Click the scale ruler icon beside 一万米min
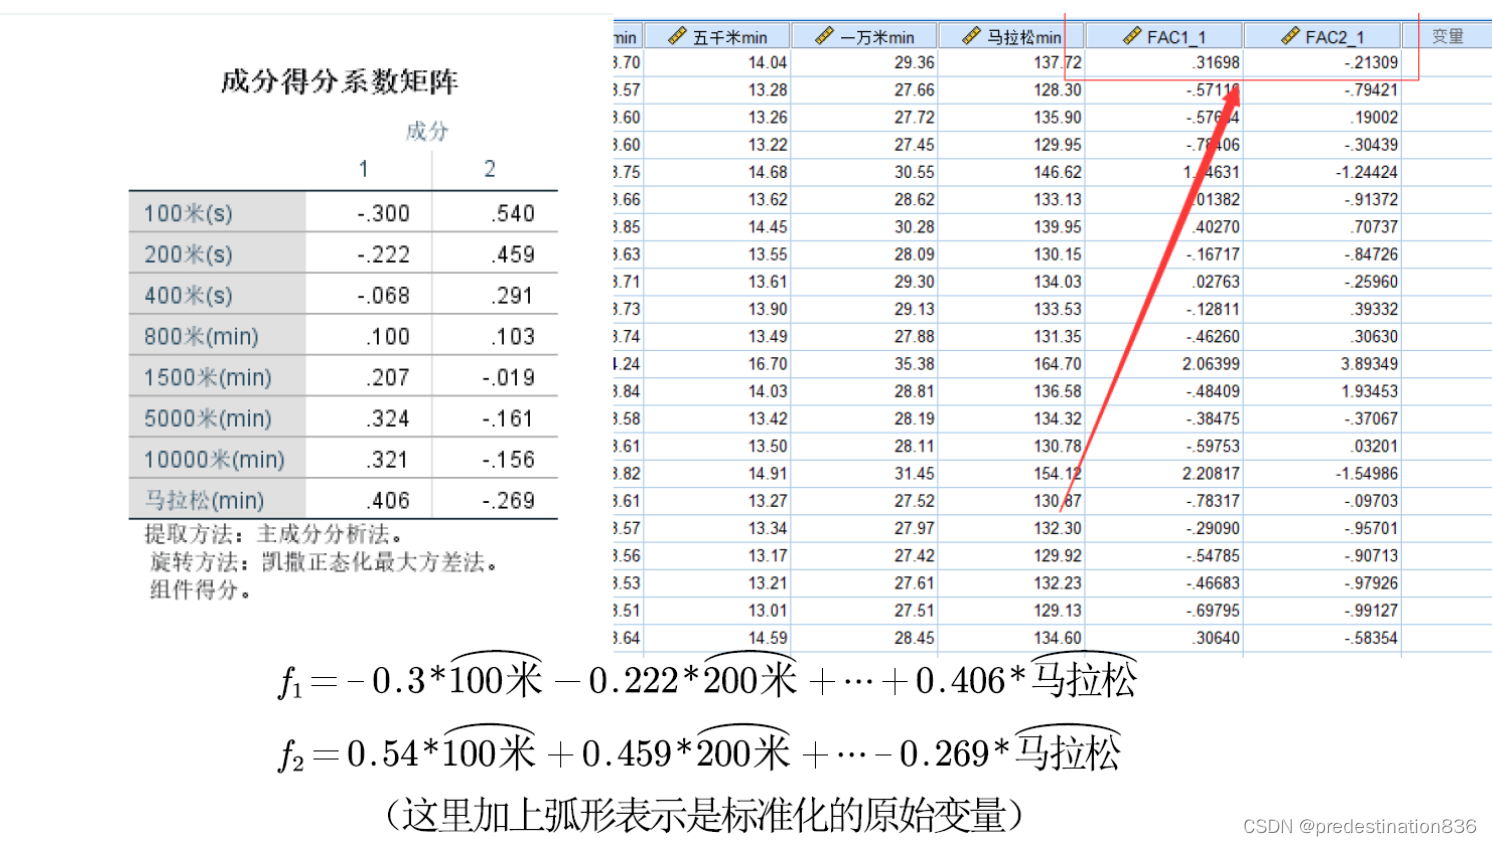 click(x=824, y=37)
